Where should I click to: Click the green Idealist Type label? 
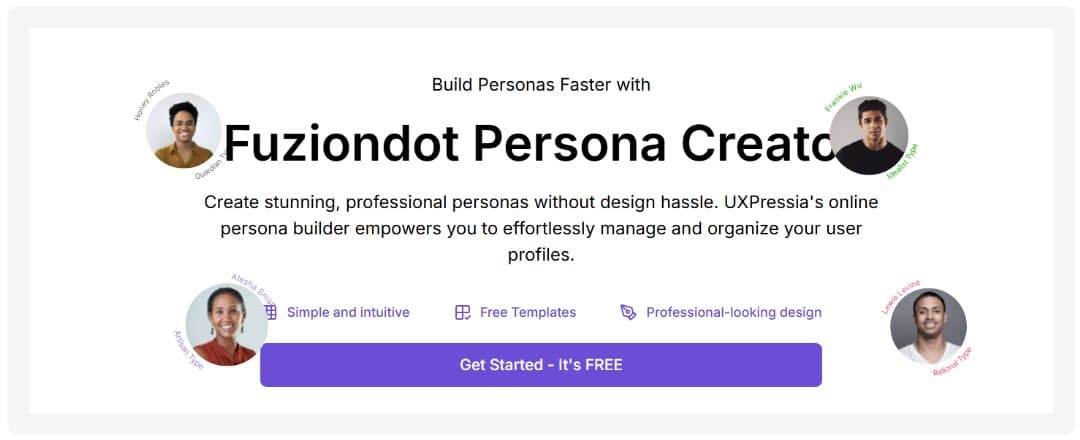pos(902,161)
